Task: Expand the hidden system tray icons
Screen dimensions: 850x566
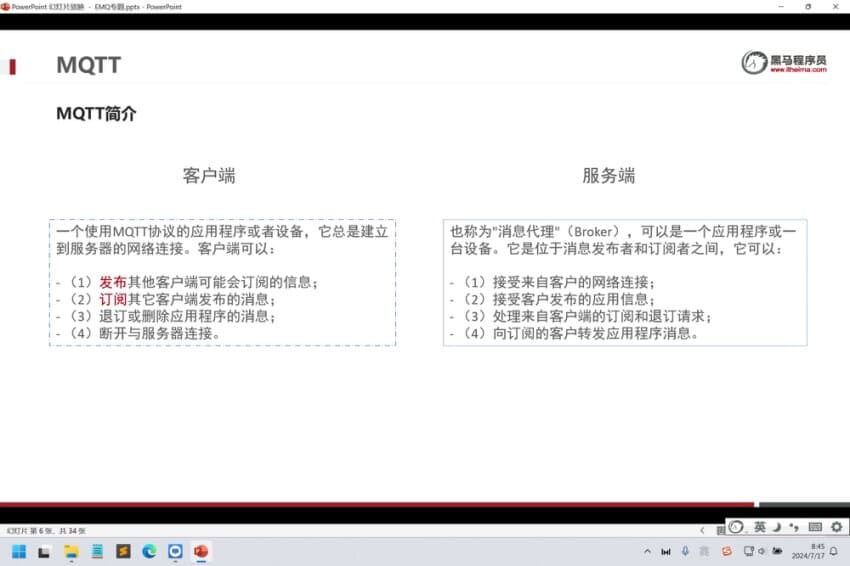Action: [x=647, y=551]
